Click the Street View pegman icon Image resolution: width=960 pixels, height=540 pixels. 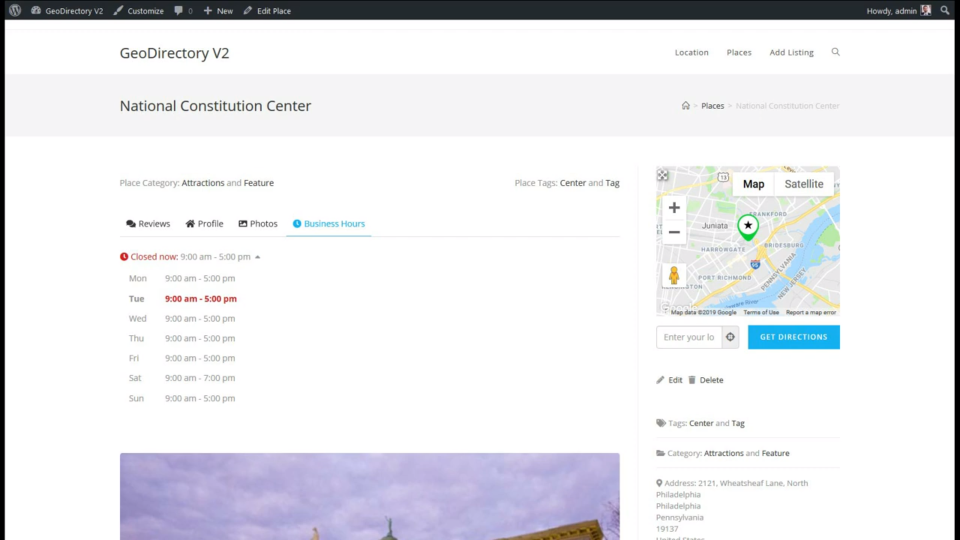(x=674, y=276)
